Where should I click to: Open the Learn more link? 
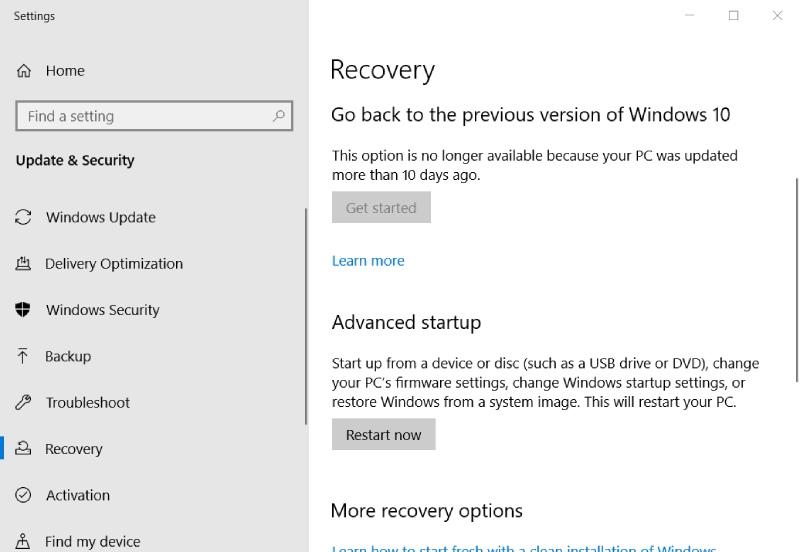(368, 261)
